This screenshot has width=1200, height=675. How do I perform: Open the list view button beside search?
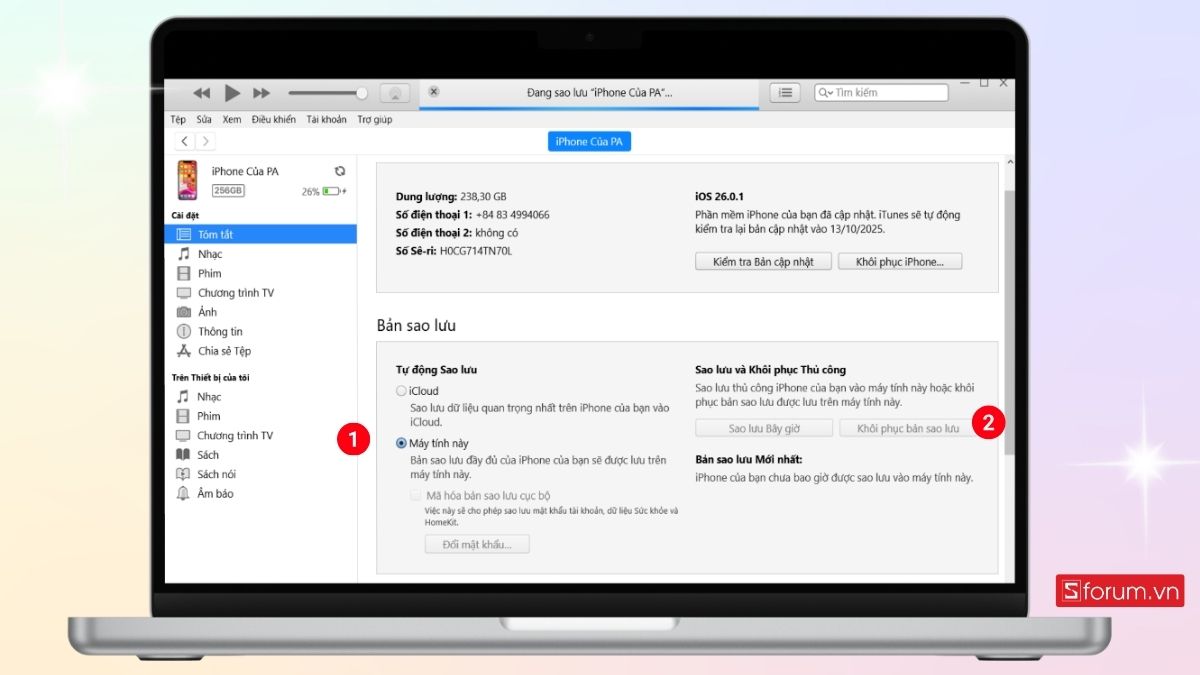point(785,92)
